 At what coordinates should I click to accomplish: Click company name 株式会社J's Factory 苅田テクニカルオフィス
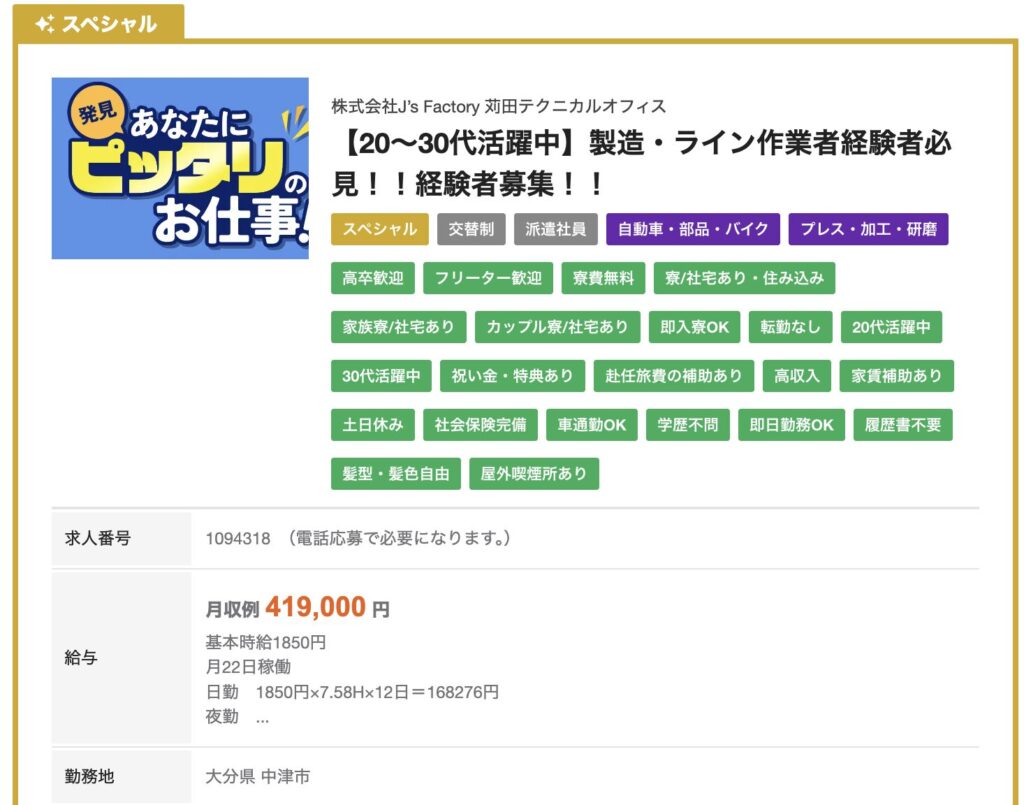click(498, 106)
